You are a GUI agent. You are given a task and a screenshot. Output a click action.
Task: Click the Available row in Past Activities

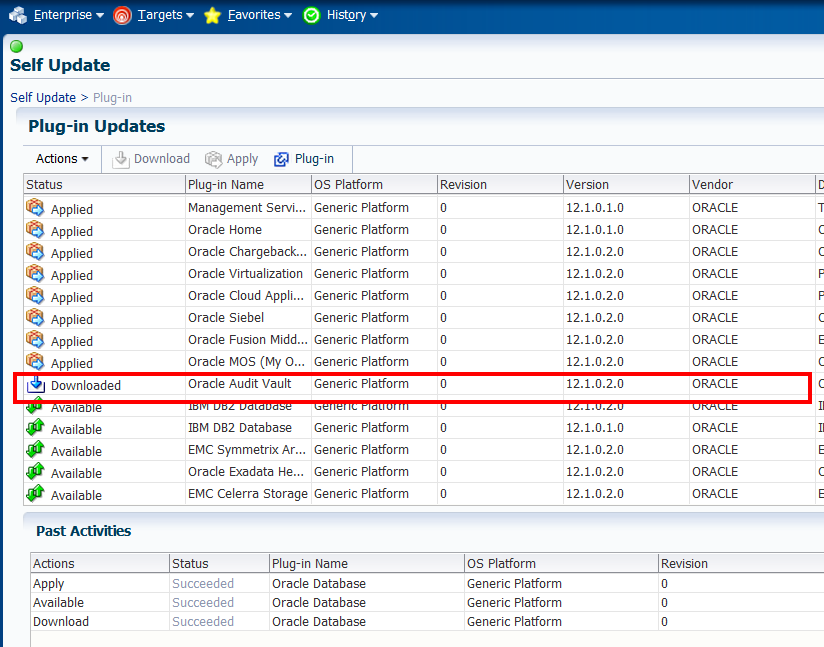point(427,603)
